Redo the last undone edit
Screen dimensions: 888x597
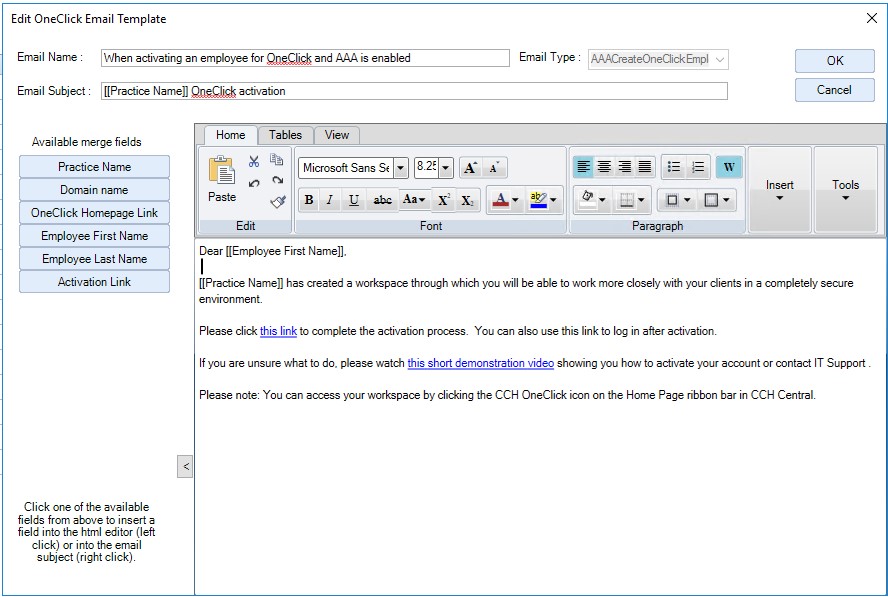tap(277, 181)
